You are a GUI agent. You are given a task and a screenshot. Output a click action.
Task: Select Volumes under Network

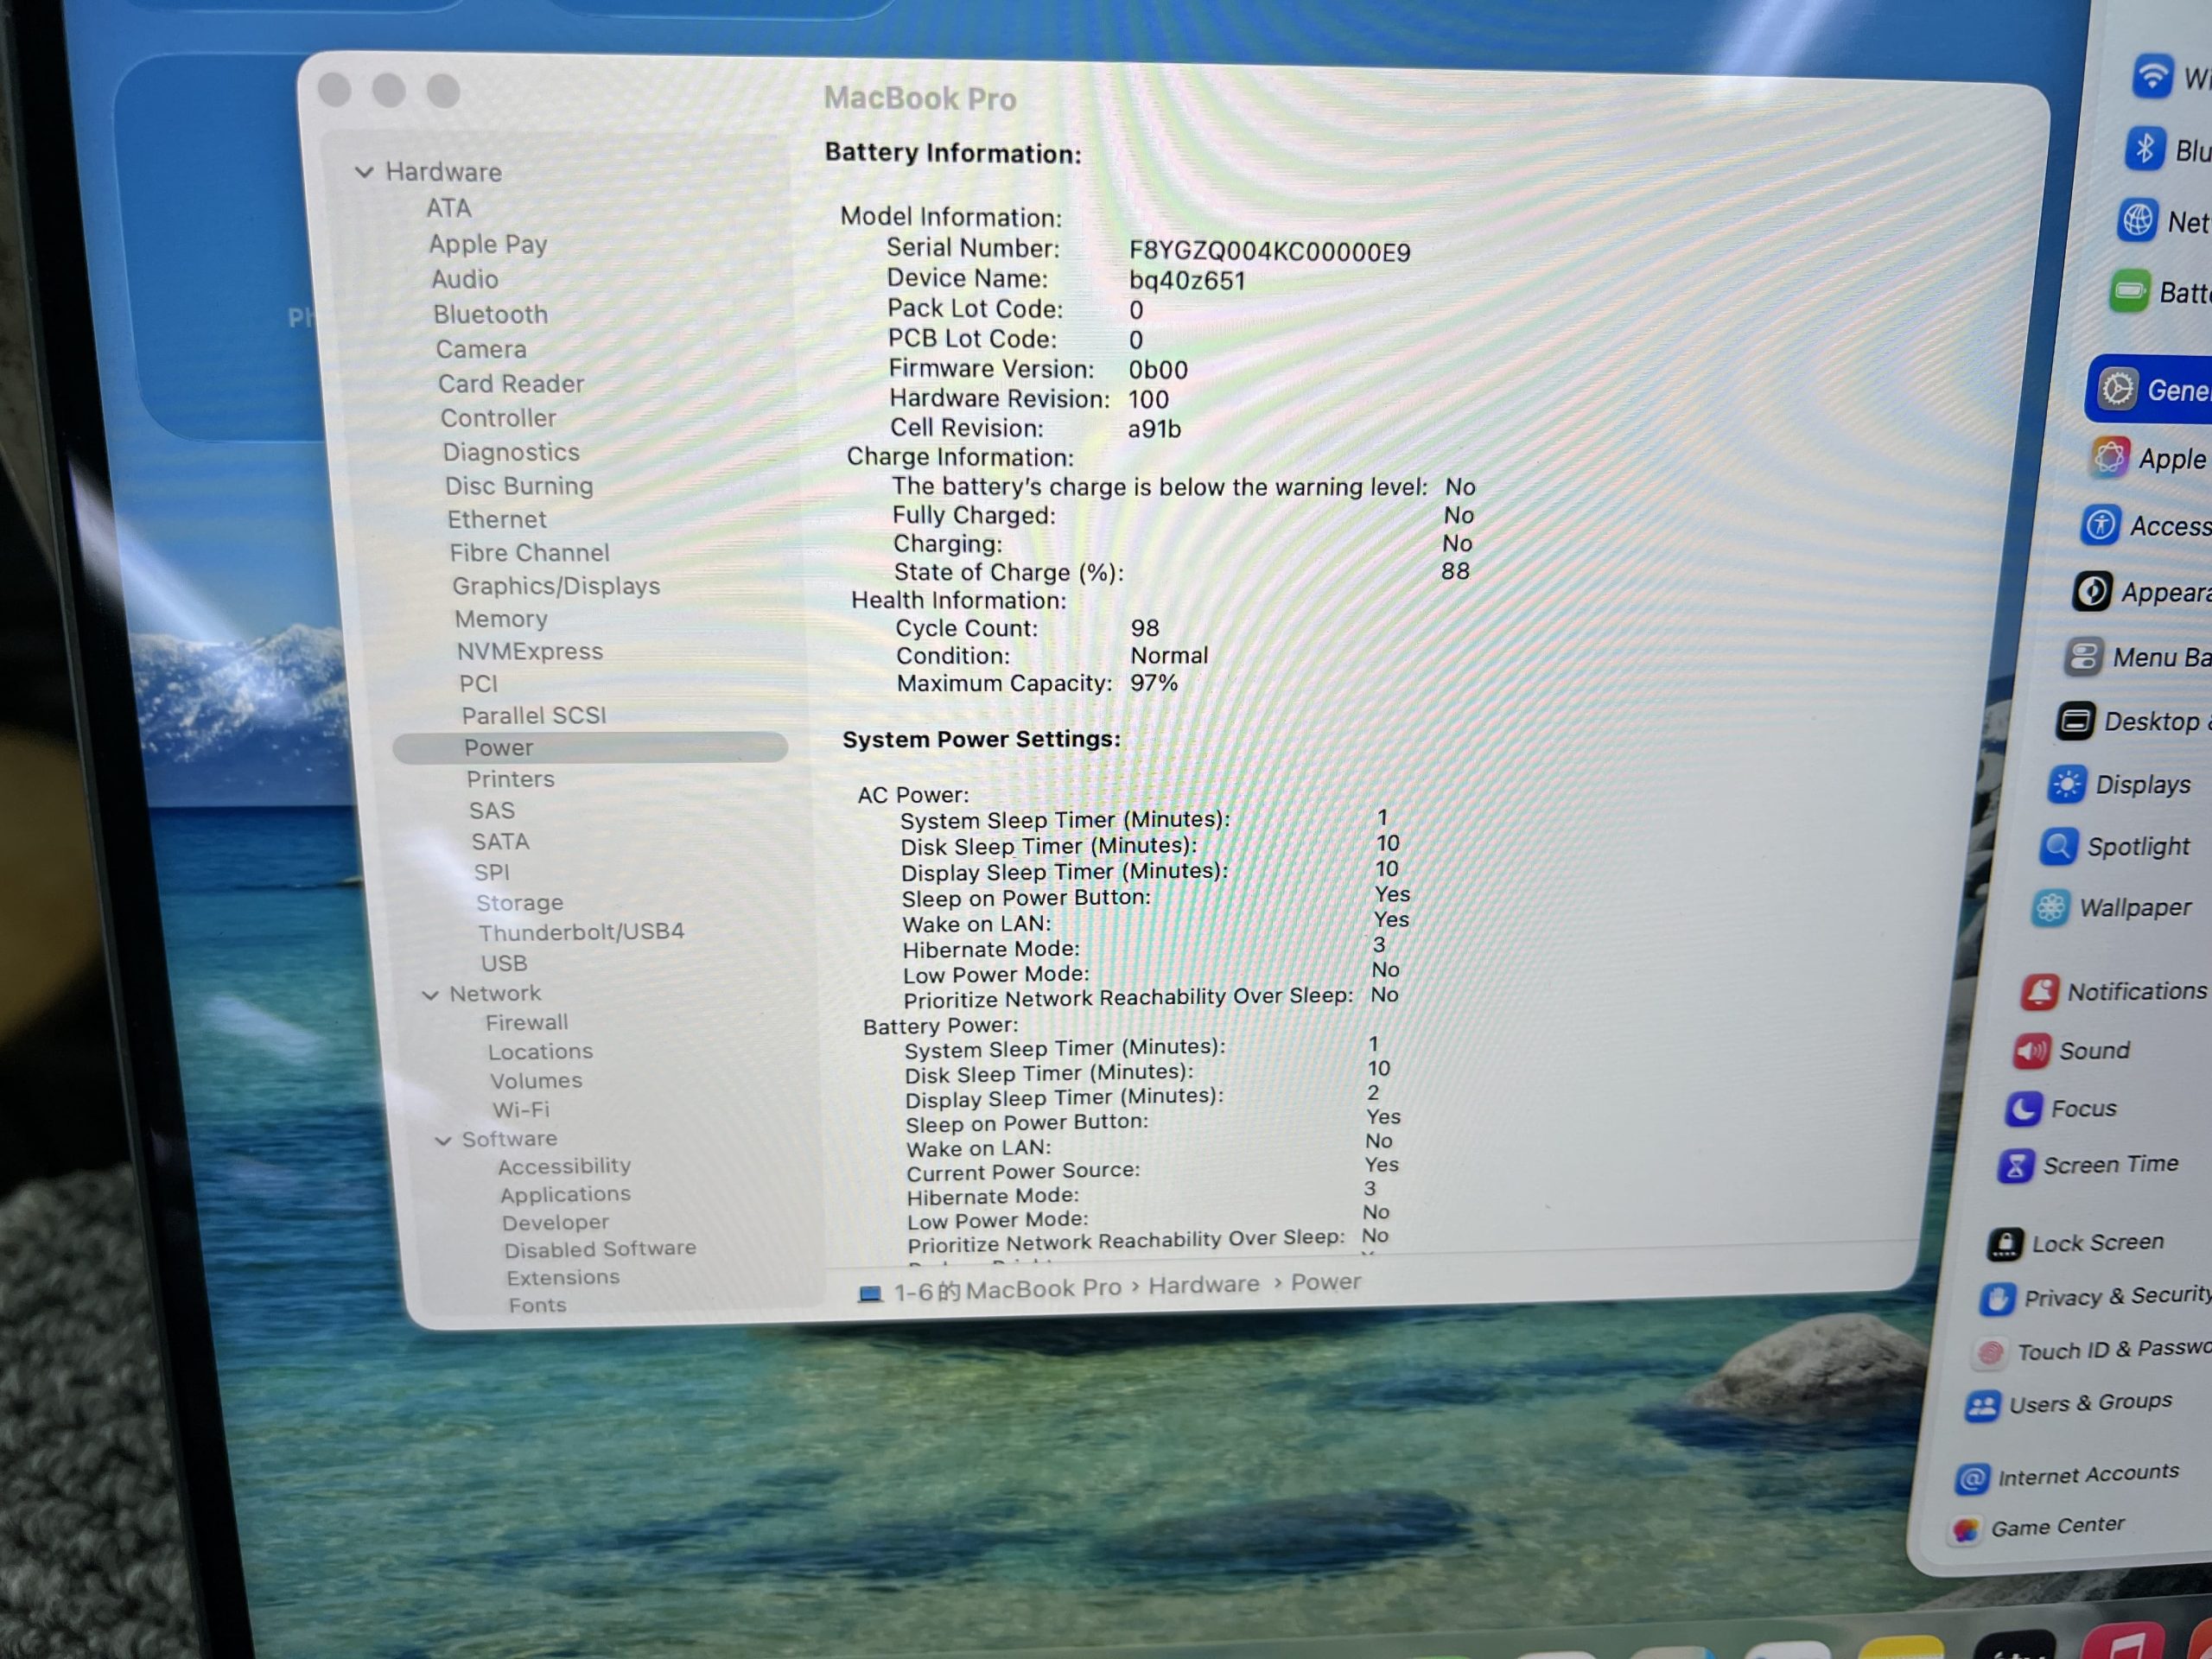(x=536, y=1081)
